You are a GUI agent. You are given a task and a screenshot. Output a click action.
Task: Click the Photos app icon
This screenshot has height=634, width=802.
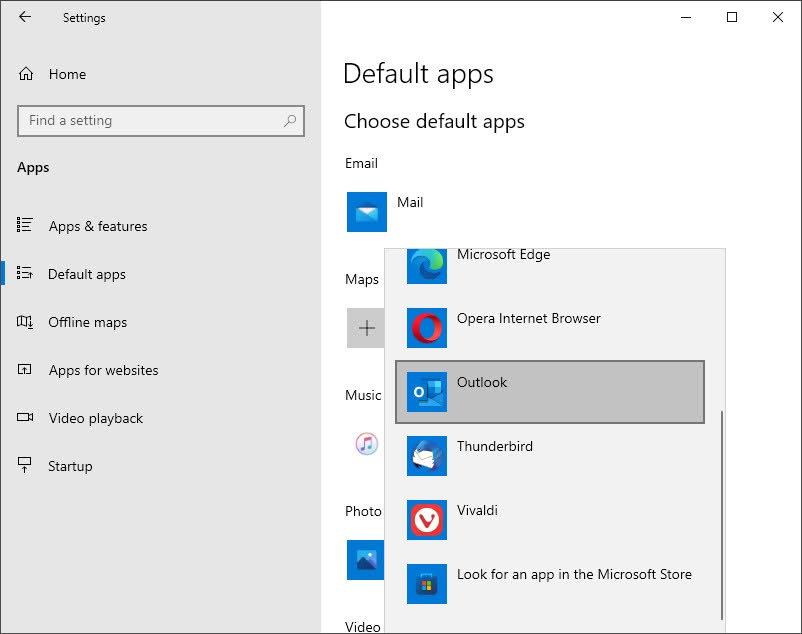click(x=365, y=560)
